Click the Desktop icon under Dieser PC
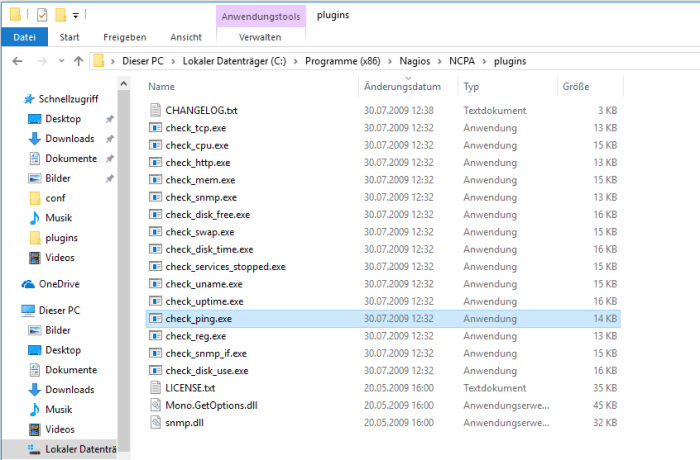The image size is (700, 460). 34,350
